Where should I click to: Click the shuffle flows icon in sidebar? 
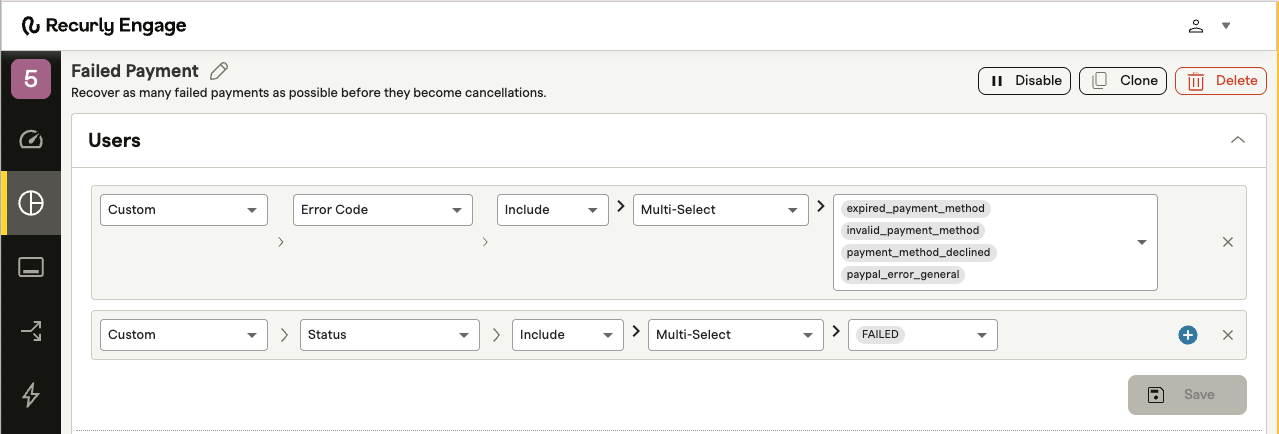31,331
